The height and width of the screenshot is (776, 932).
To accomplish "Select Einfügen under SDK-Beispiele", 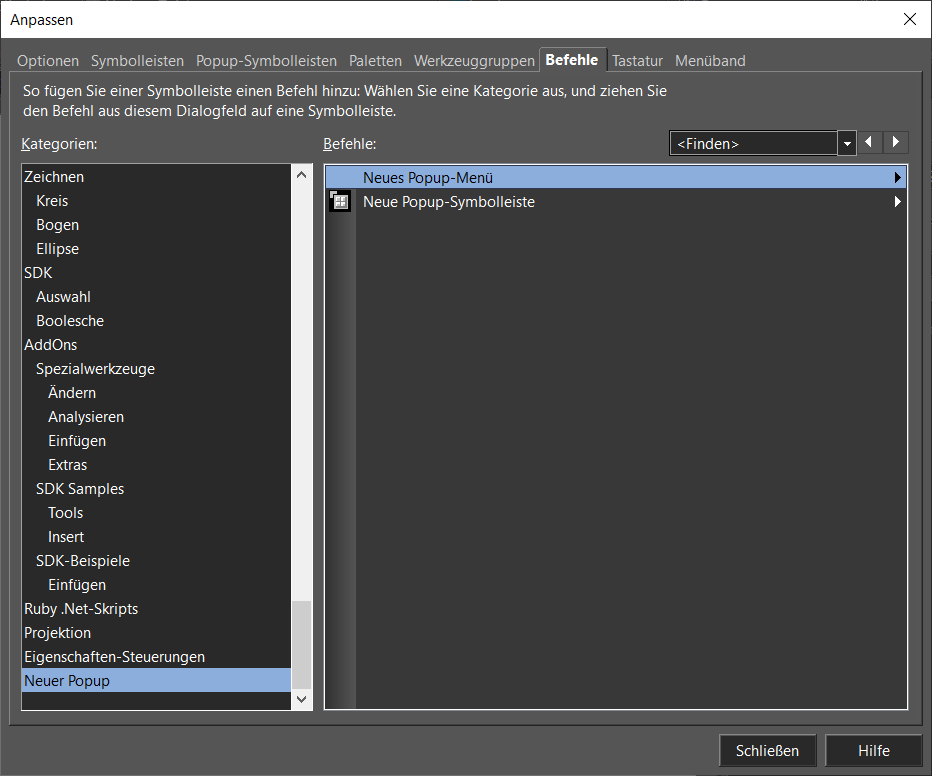I will point(156,585).
